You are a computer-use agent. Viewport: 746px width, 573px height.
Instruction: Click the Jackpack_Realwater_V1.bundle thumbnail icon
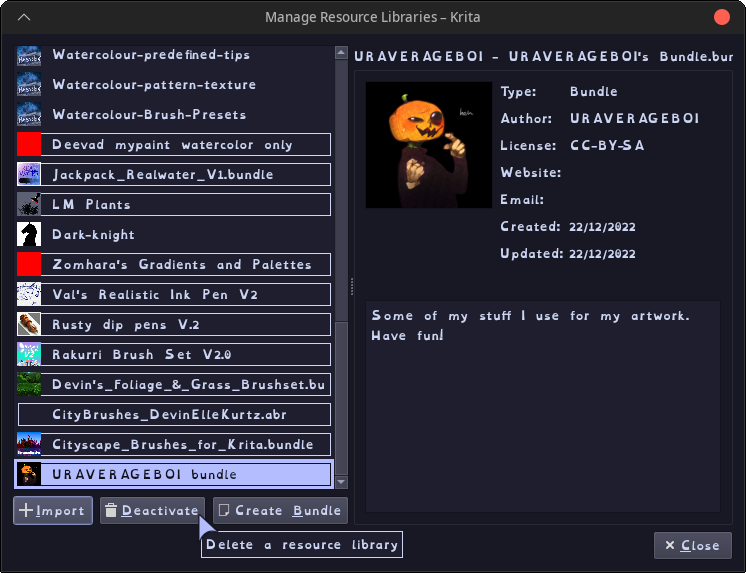(29, 174)
